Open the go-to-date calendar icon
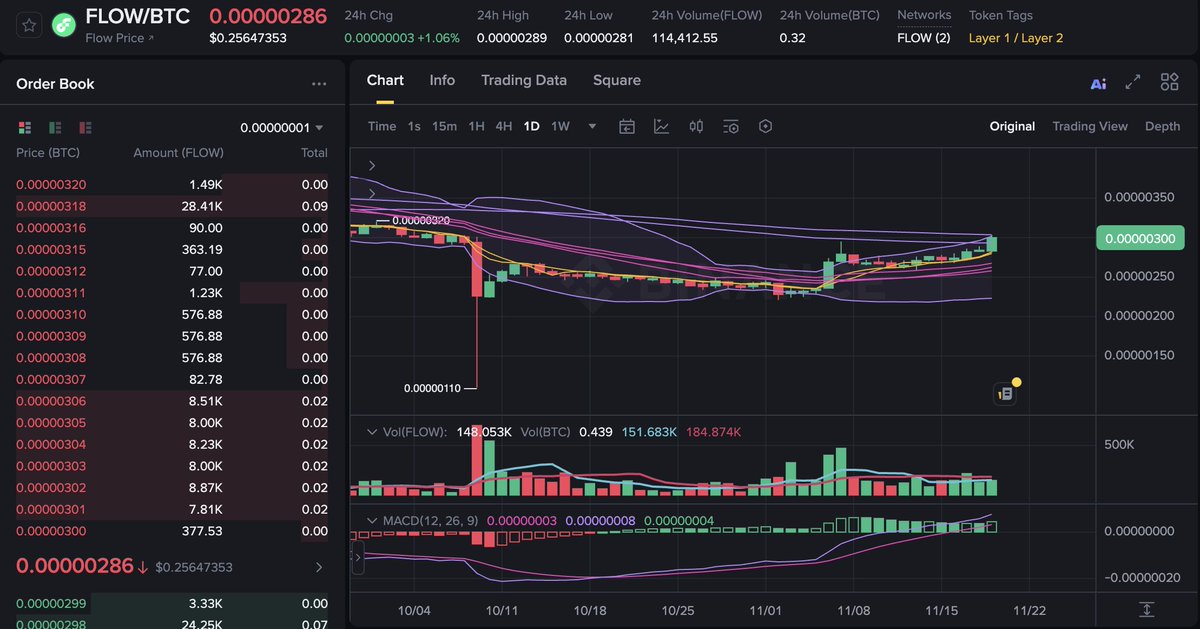1200x629 pixels. click(x=627, y=126)
